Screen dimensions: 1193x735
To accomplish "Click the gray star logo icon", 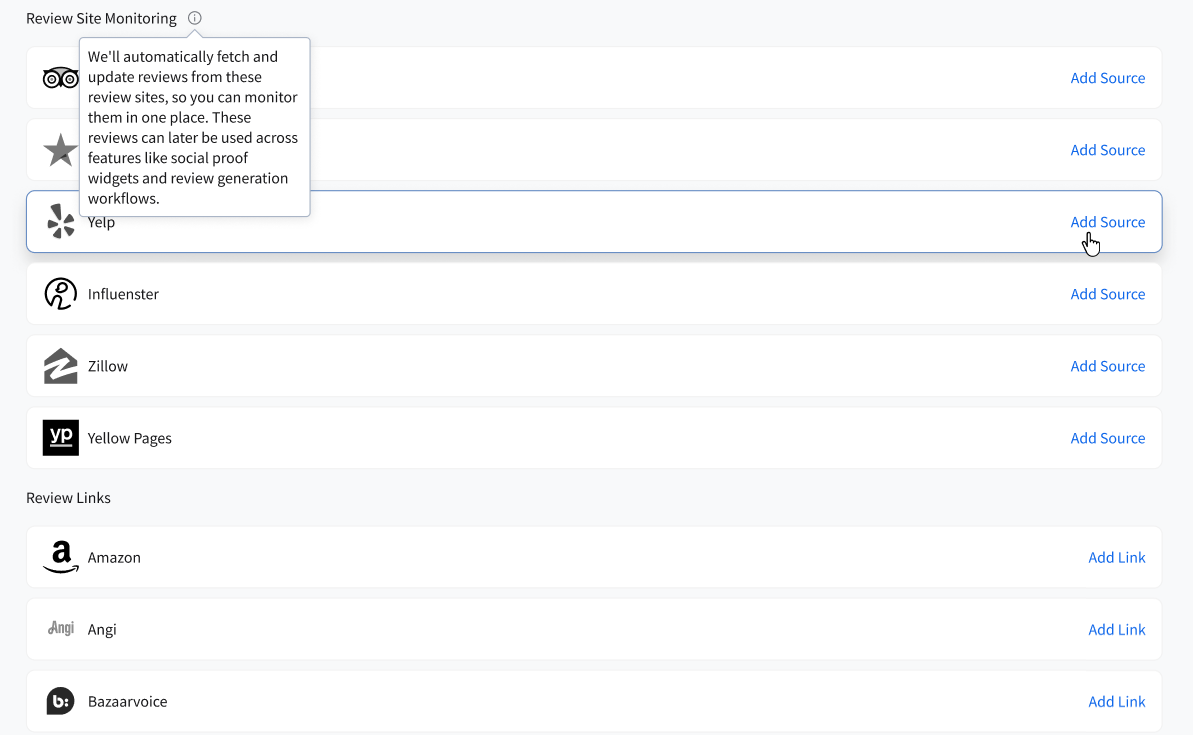I will (61, 150).
